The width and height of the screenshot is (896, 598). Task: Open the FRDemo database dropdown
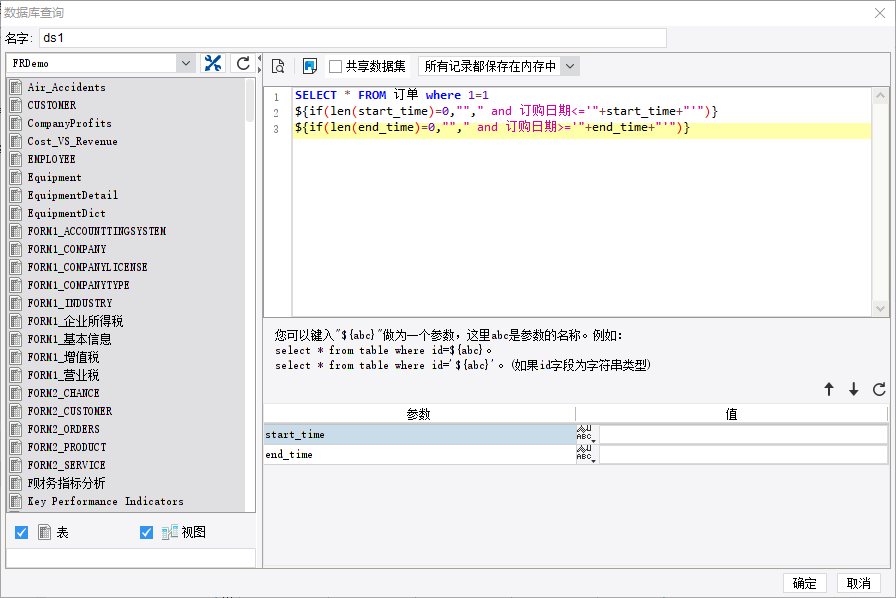(x=186, y=63)
